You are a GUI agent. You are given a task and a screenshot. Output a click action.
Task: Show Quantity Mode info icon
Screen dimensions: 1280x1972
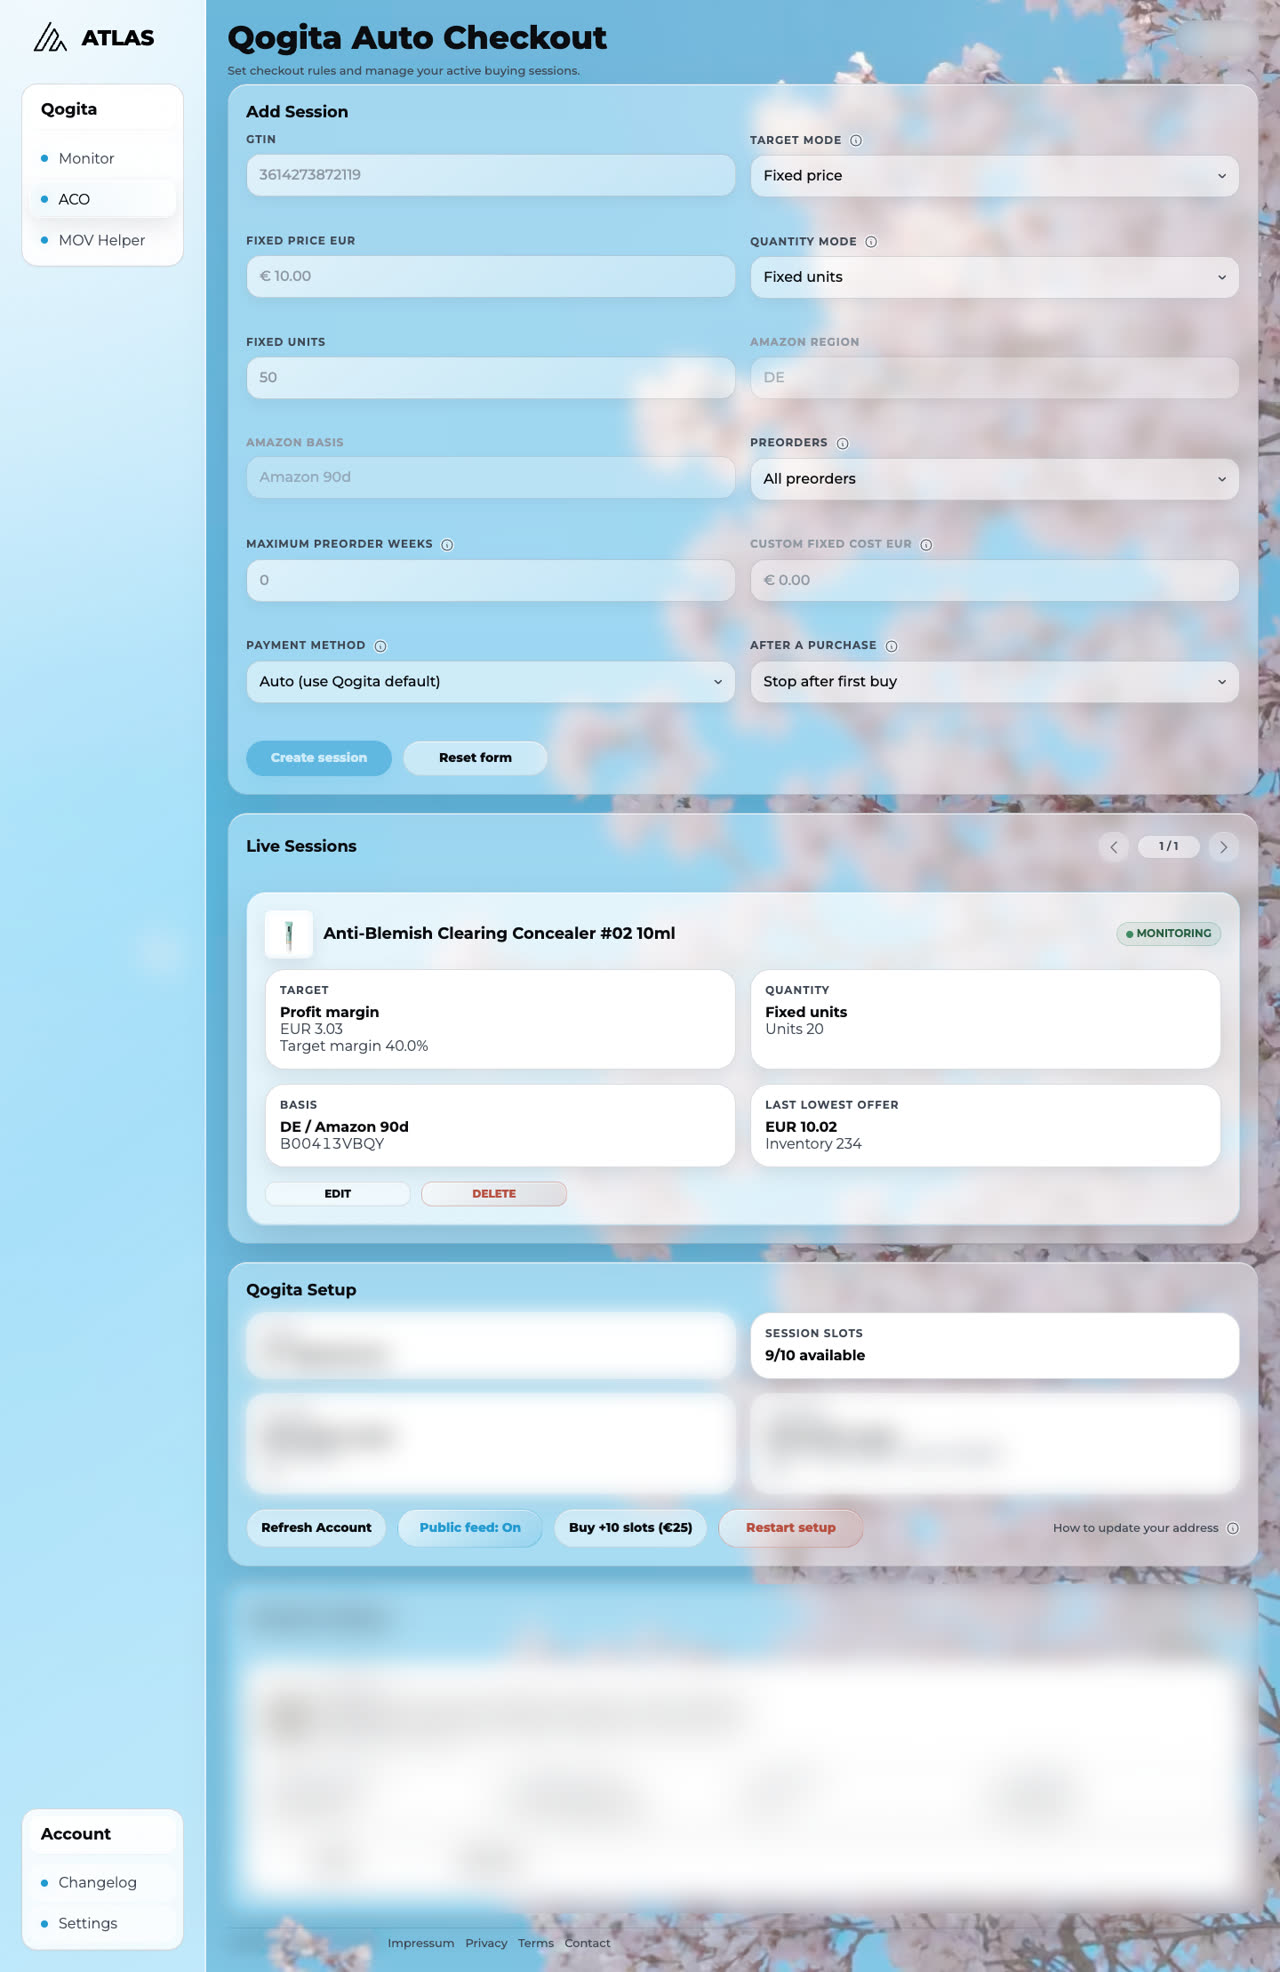pos(871,242)
